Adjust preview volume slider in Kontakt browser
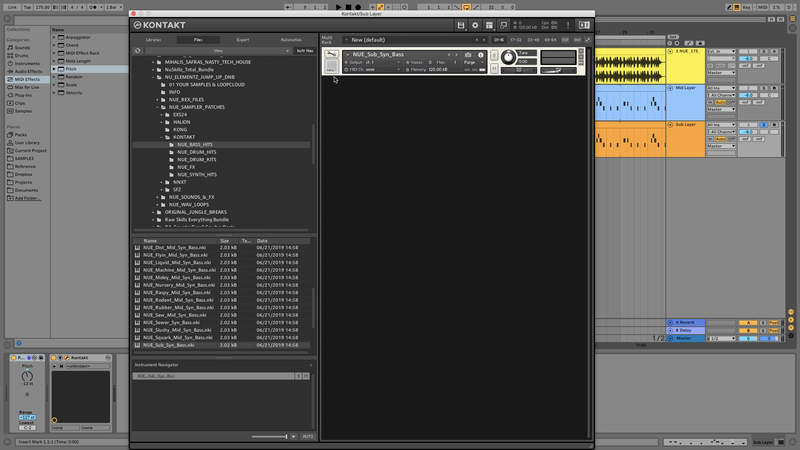Viewport: 800px width, 450px height. click(269, 437)
